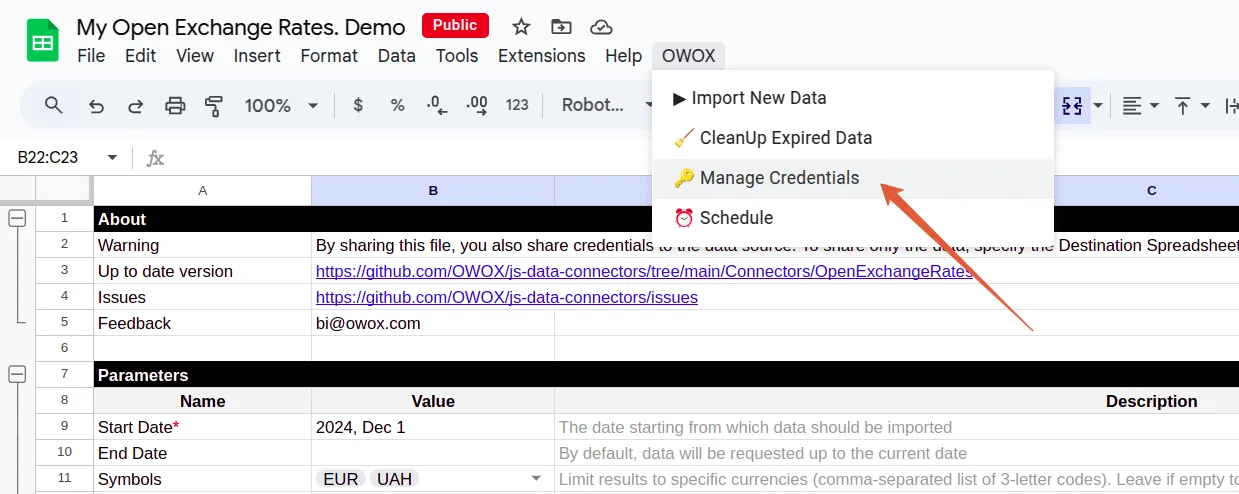Open more number formats 123 button

(x=517, y=105)
